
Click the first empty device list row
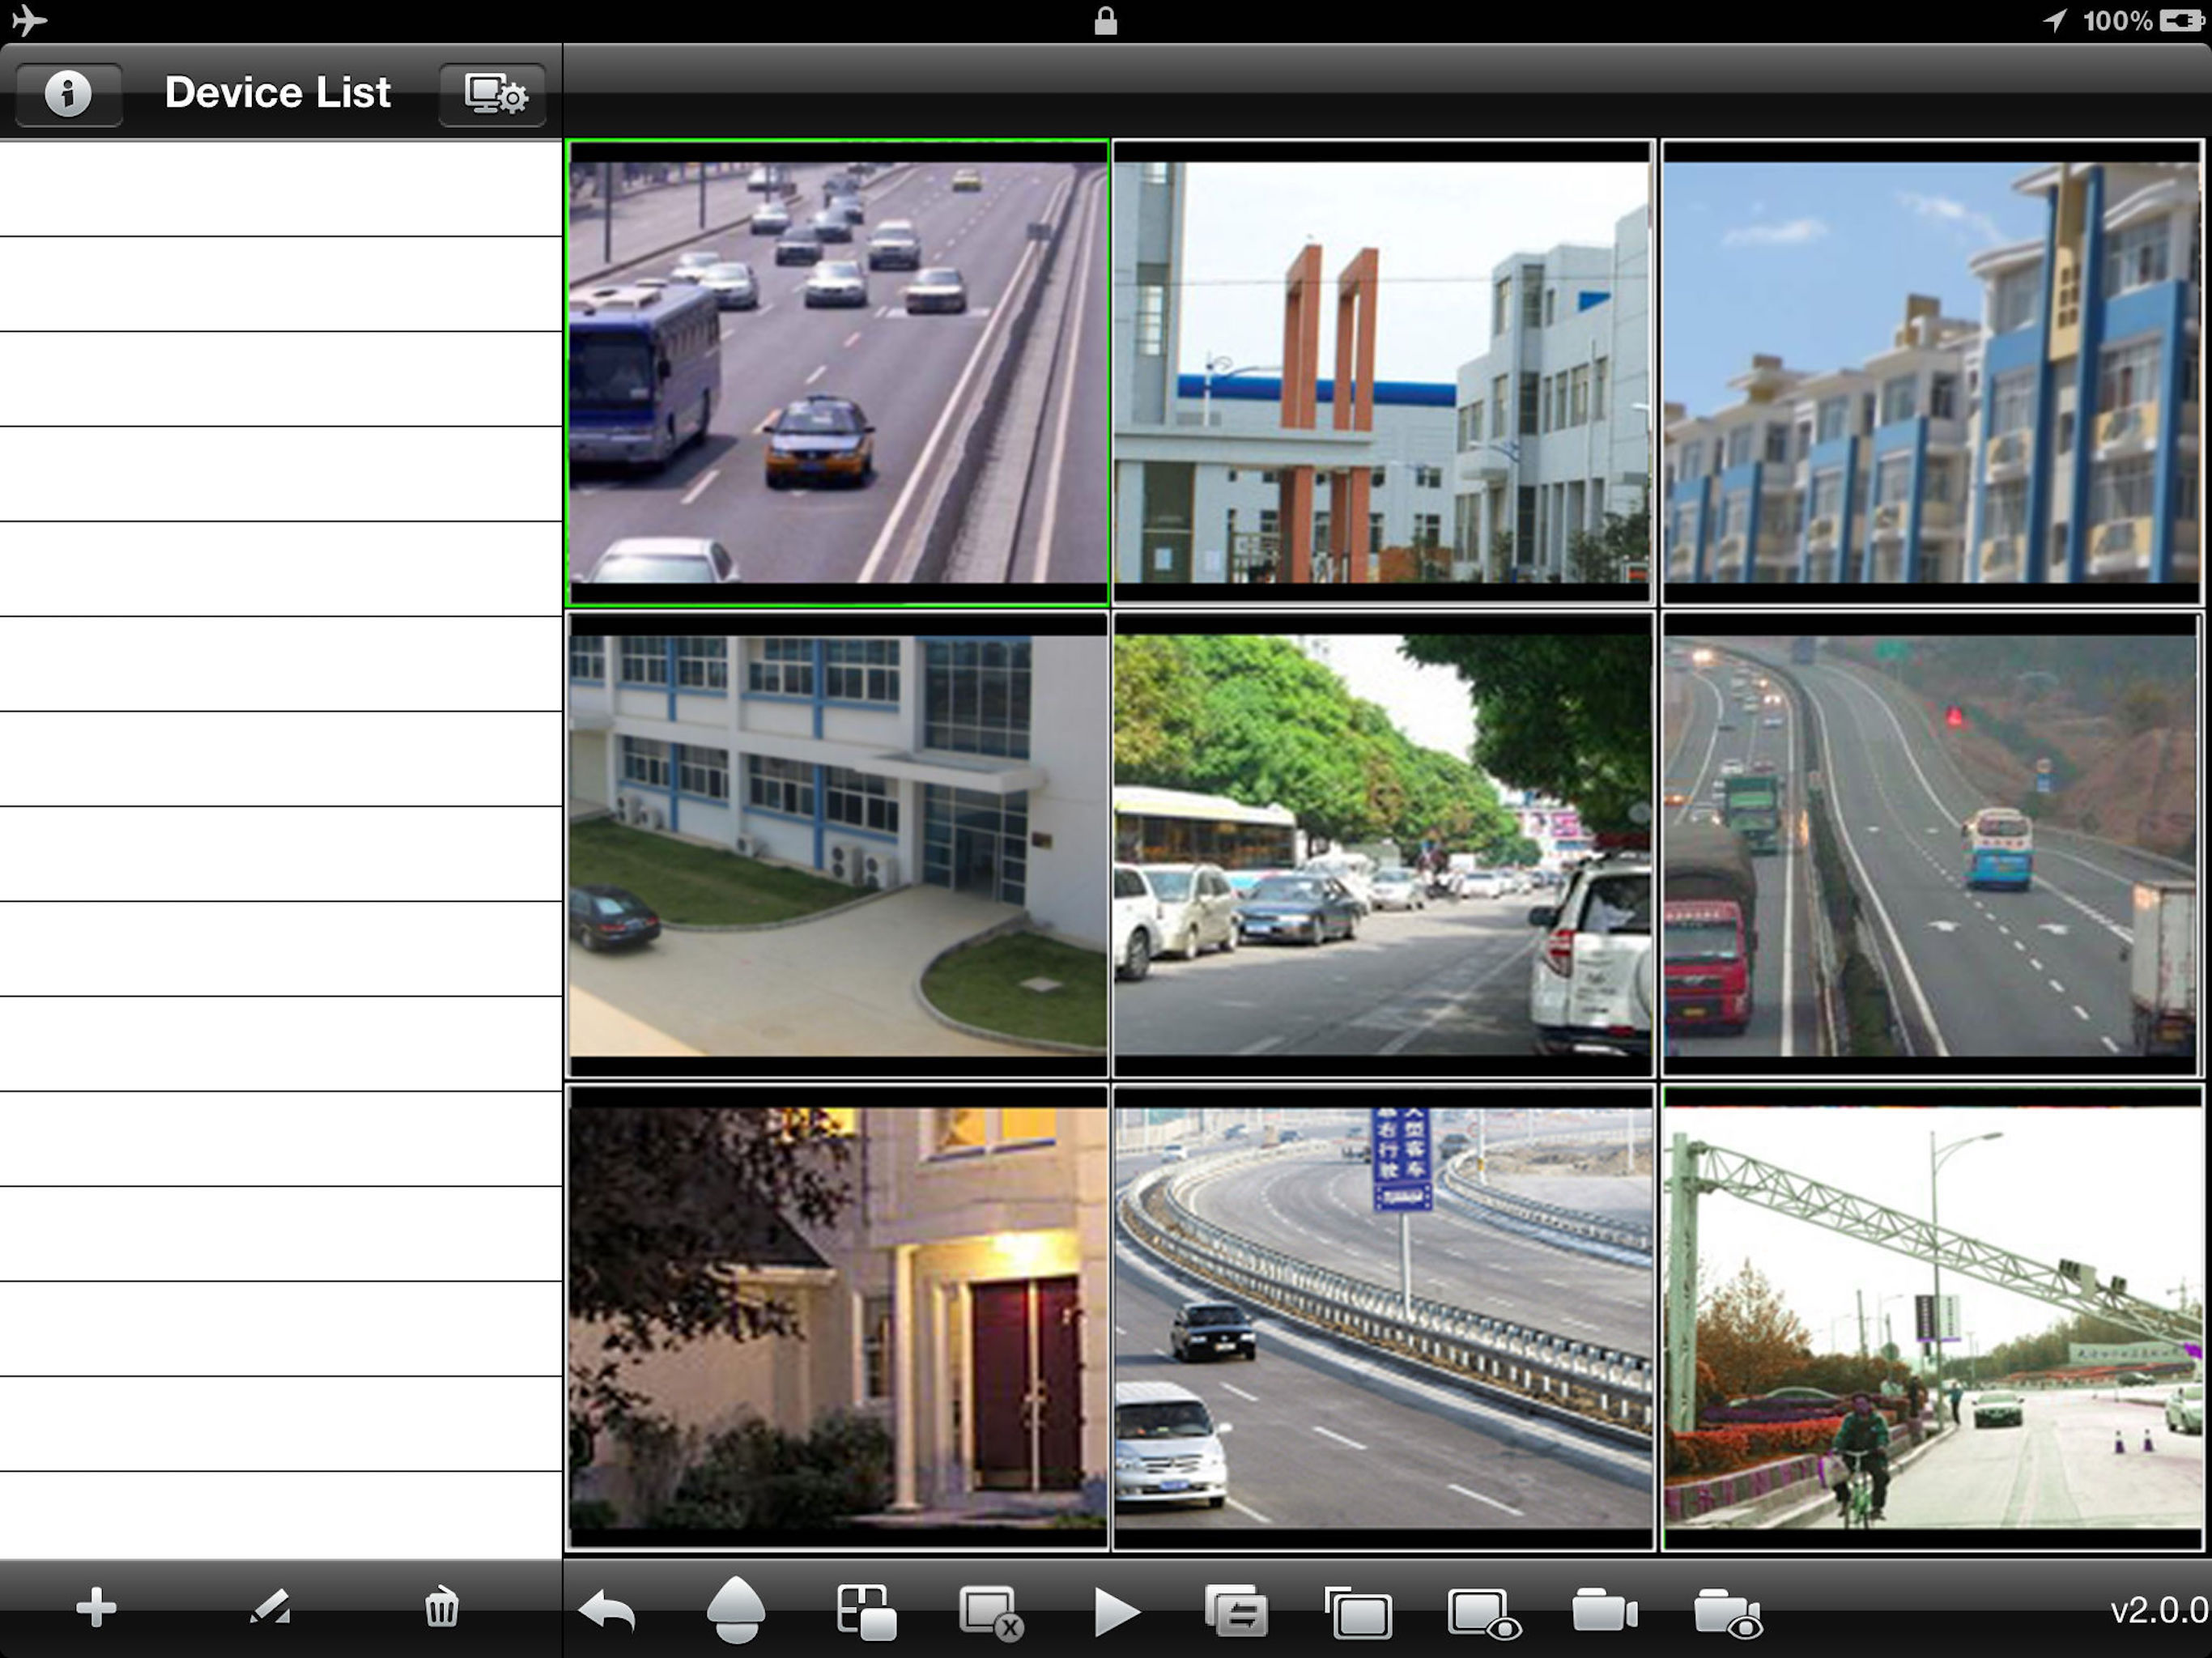pyautogui.click(x=280, y=189)
